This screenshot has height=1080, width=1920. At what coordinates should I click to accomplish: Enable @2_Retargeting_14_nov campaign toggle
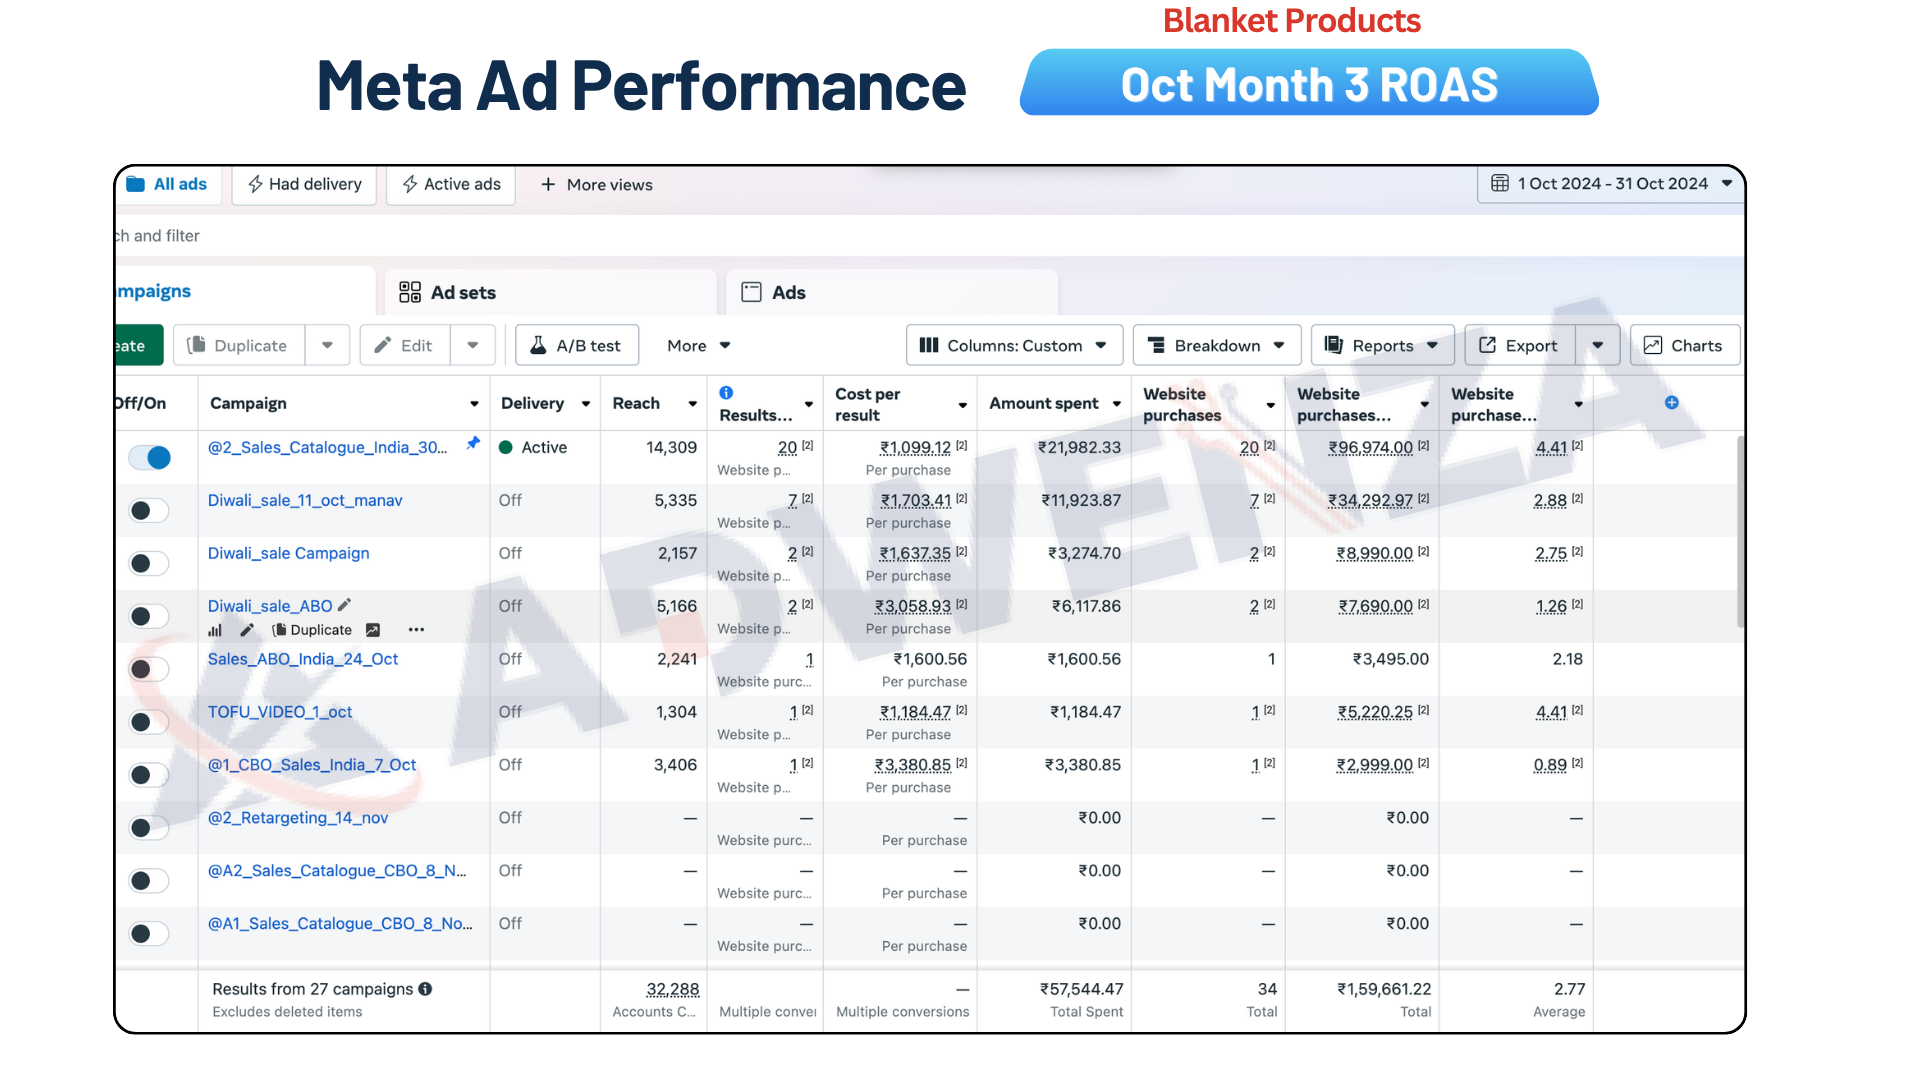tap(149, 828)
